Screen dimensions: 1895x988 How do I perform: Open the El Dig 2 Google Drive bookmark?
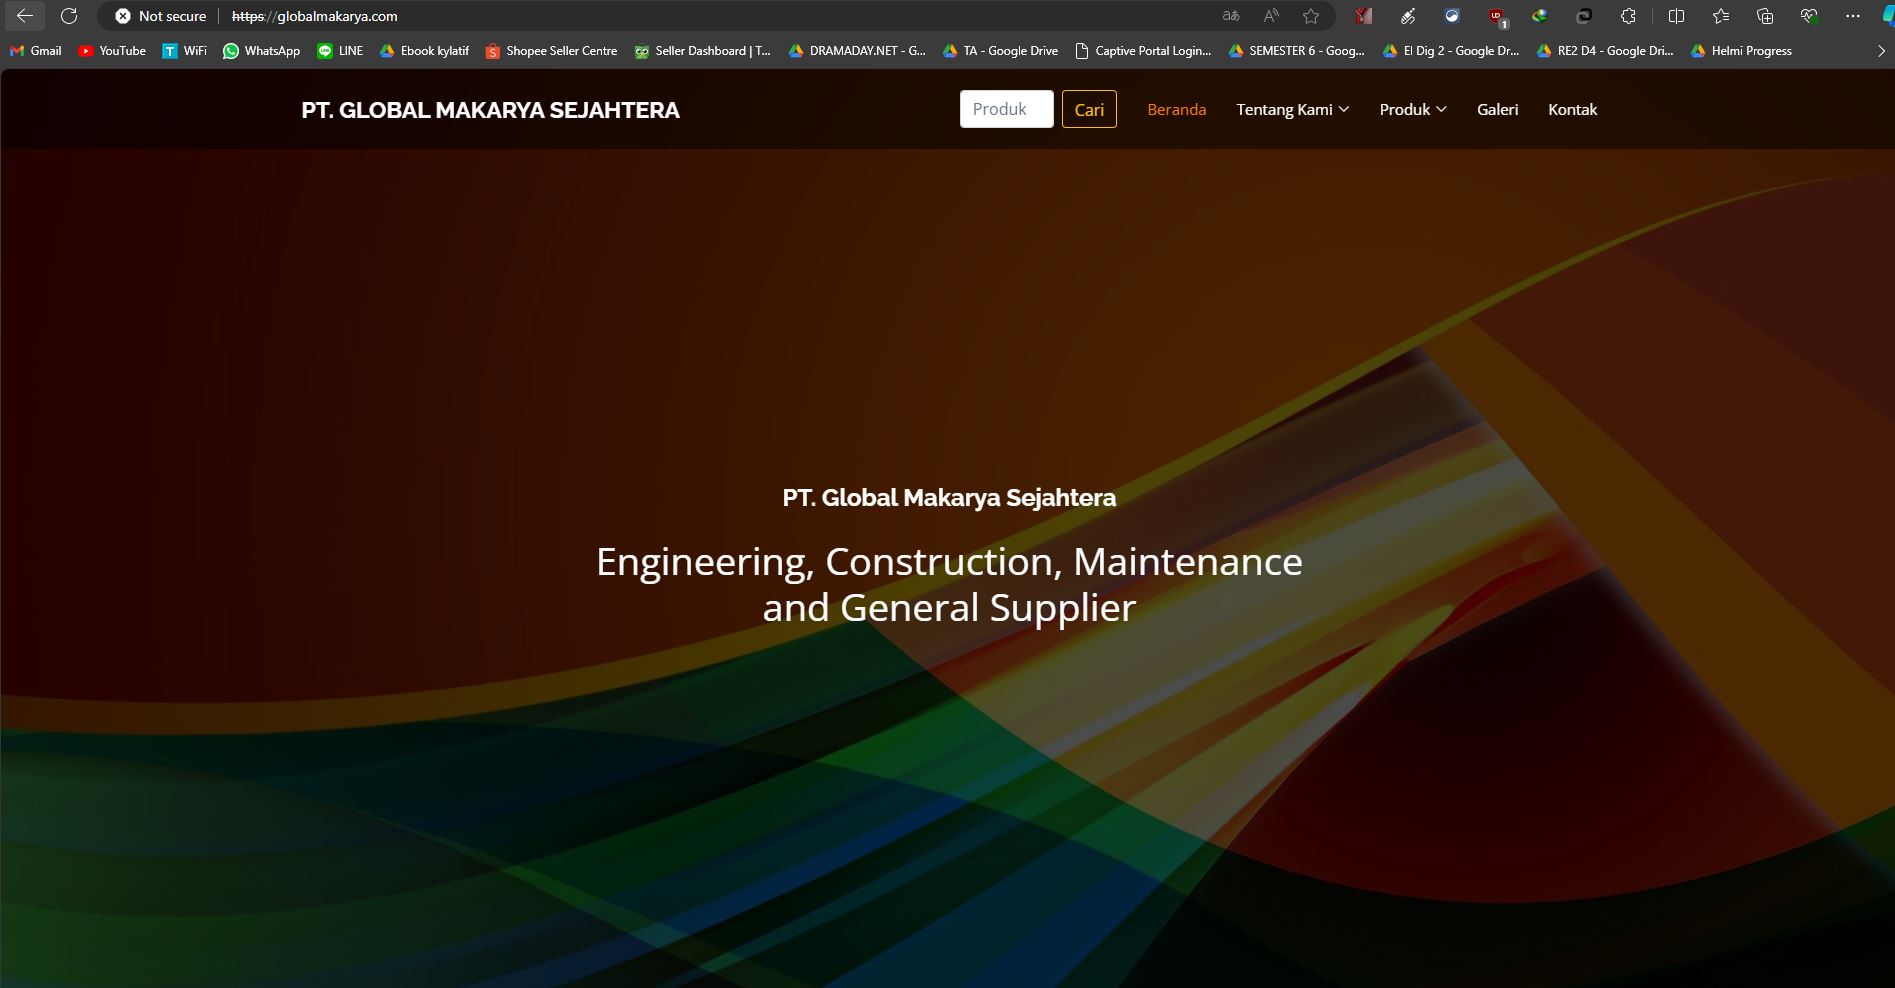pos(1451,51)
